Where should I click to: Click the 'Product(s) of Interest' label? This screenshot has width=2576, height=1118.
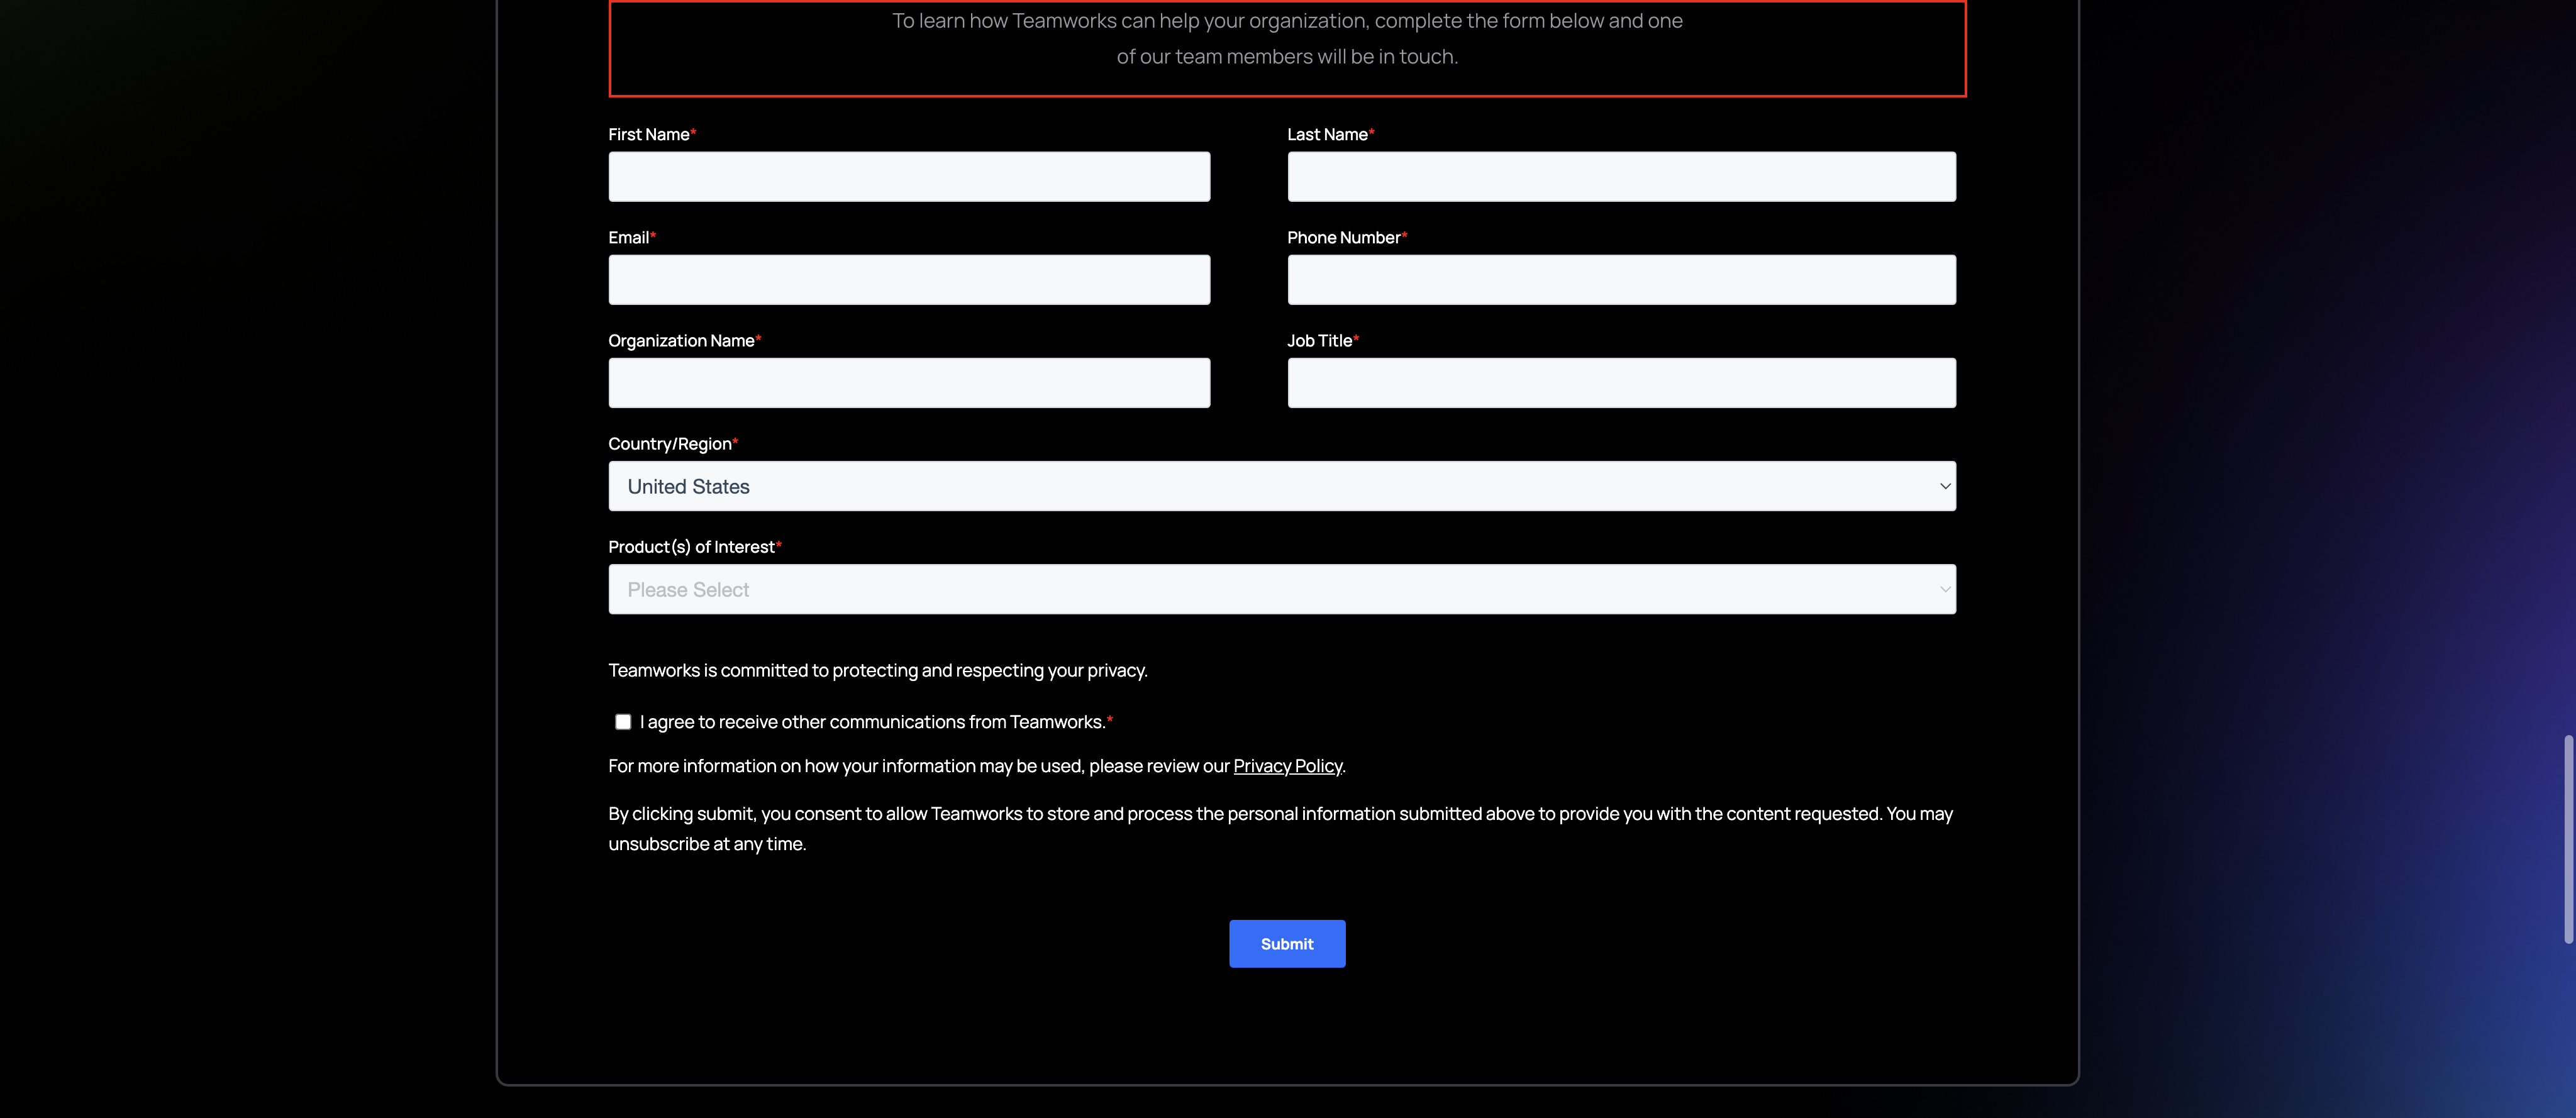pyautogui.click(x=691, y=547)
